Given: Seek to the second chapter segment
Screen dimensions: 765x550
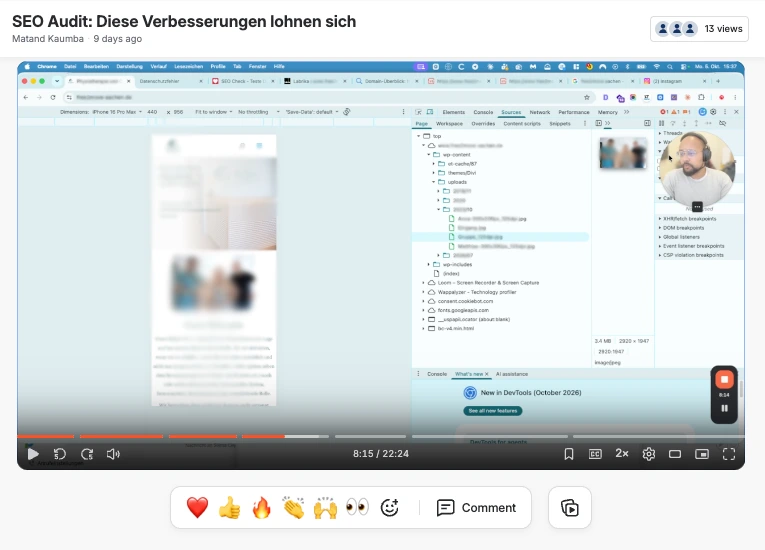Looking at the screenshot, I should point(121,436).
